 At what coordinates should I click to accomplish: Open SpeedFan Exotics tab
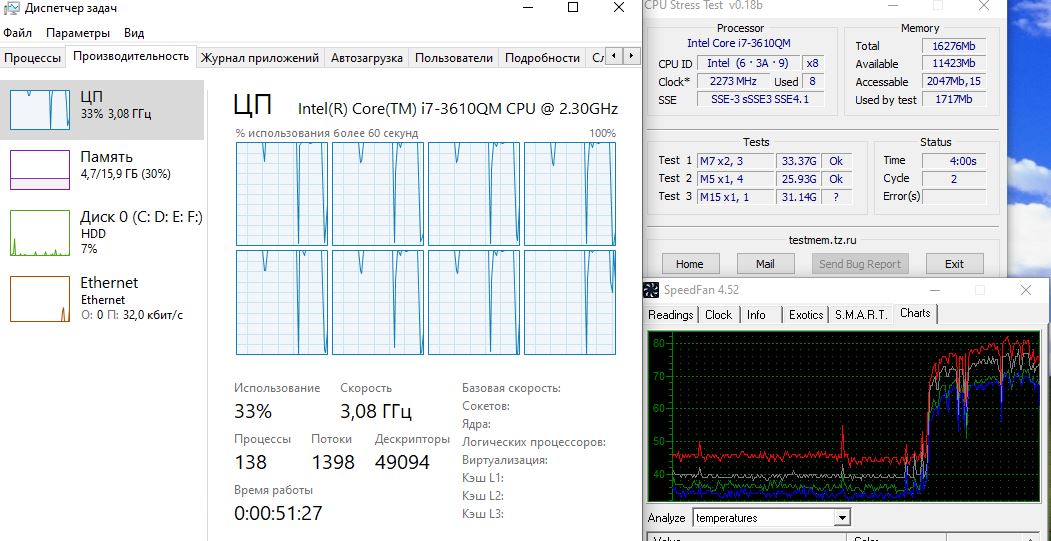[x=806, y=315]
